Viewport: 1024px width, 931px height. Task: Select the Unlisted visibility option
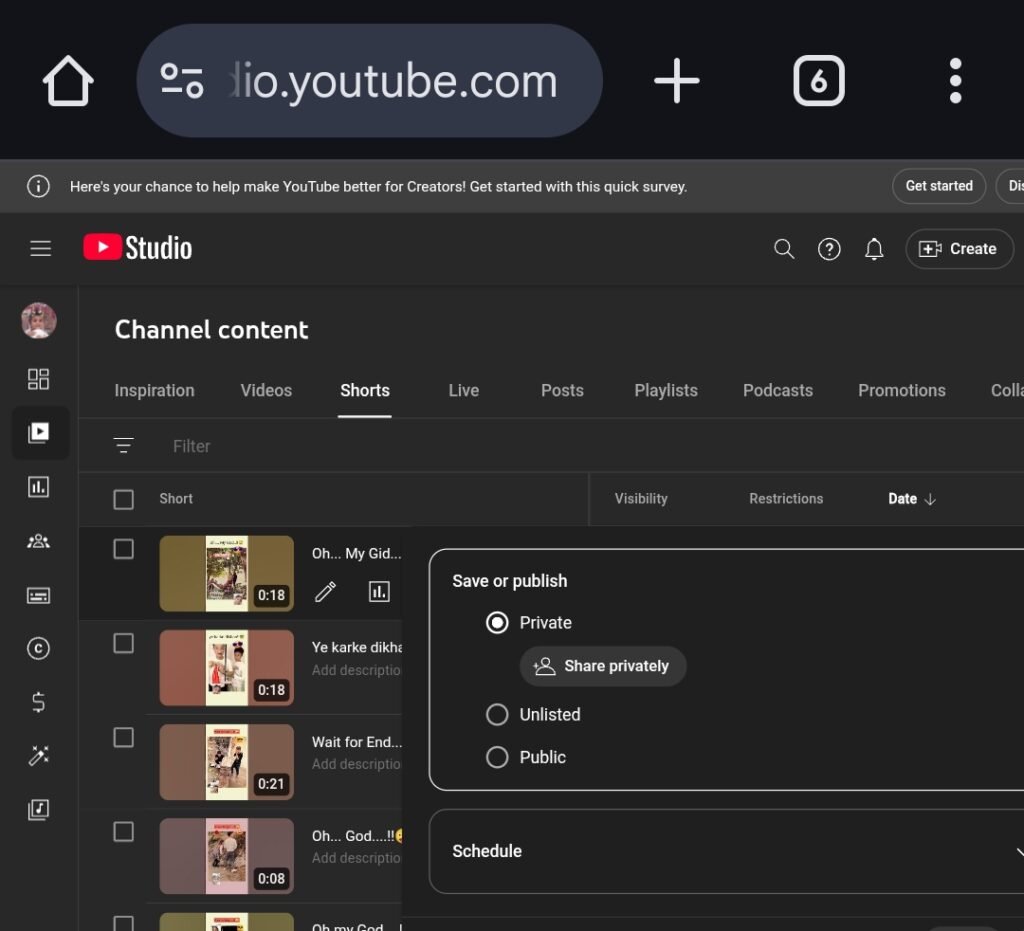point(497,714)
